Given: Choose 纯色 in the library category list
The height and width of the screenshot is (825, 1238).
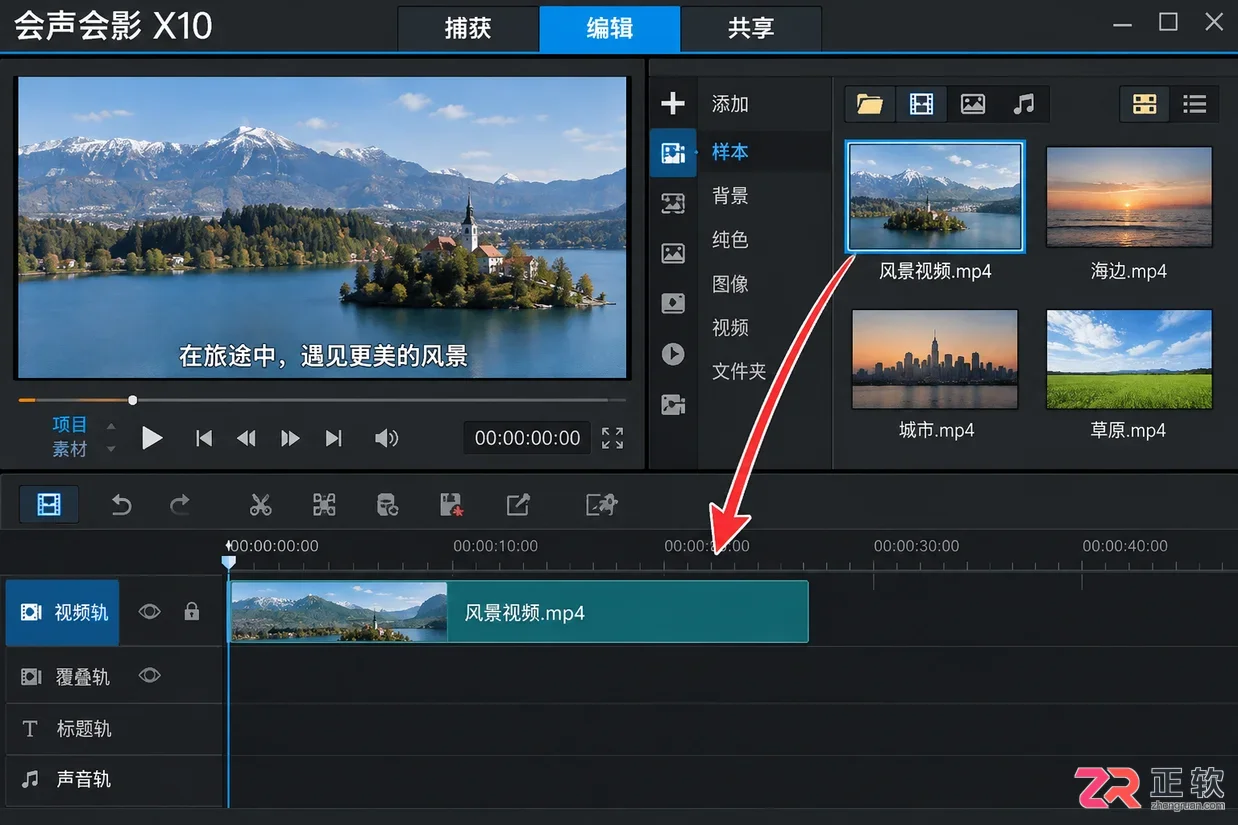Looking at the screenshot, I should [x=730, y=240].
